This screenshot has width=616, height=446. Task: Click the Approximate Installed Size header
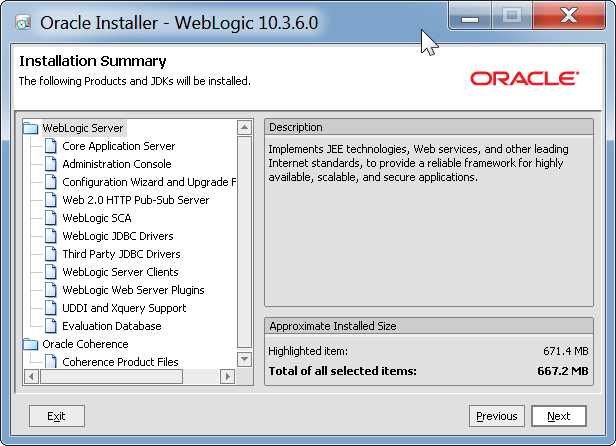tap(429, 326)
